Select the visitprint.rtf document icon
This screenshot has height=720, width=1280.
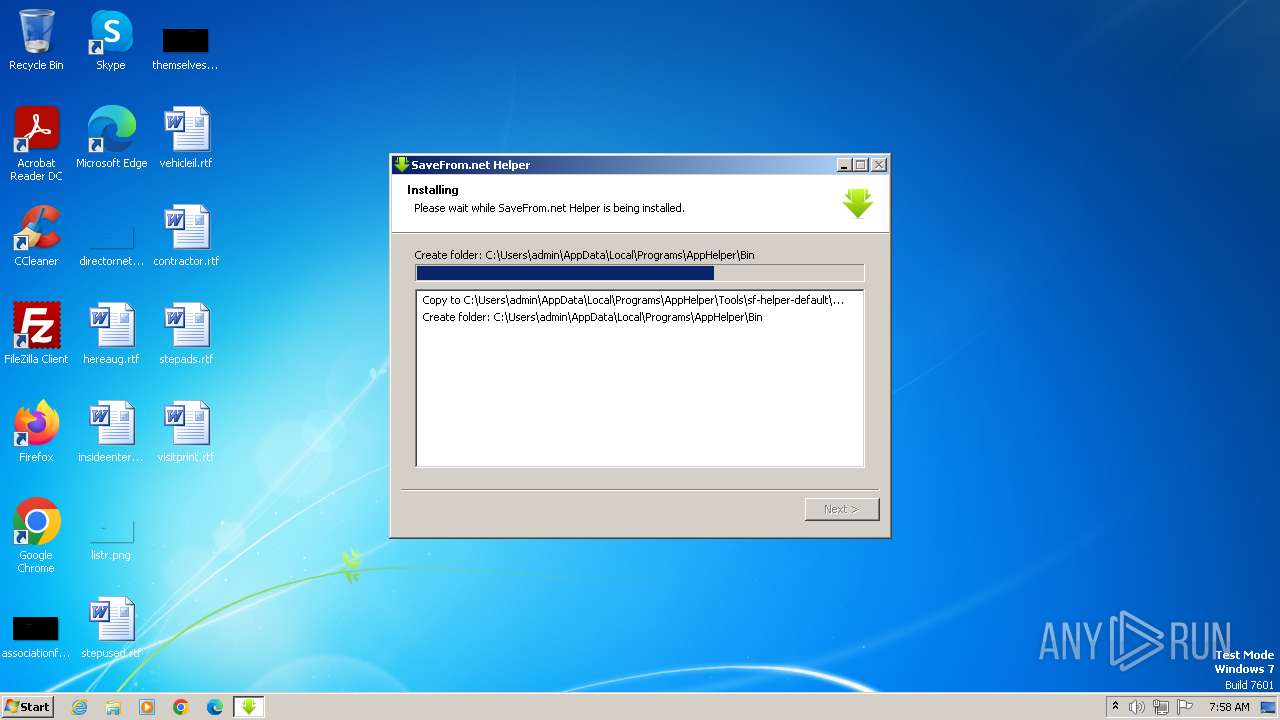(186, 431)
